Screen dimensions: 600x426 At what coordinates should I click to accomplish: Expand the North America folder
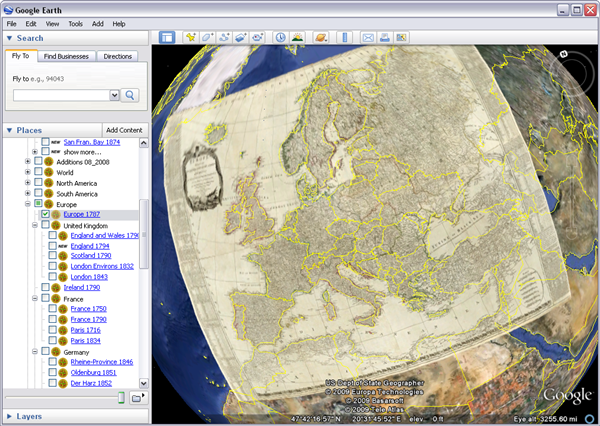click(28, 183)
